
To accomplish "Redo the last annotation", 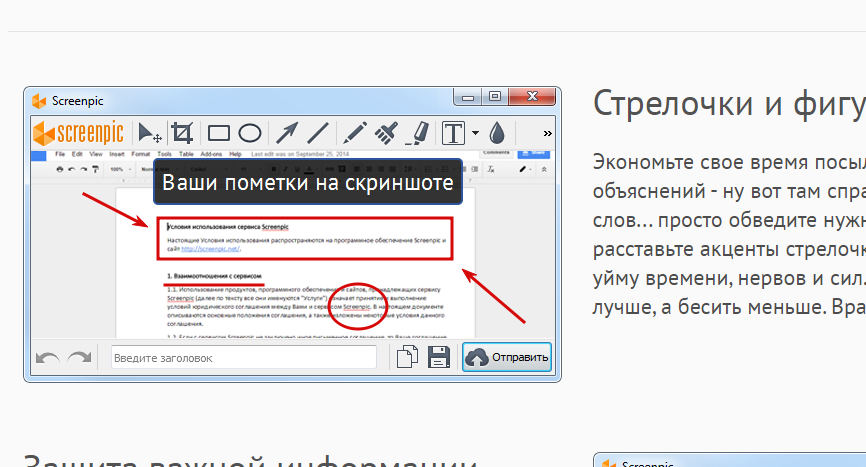I will click(x=80, y=358).
